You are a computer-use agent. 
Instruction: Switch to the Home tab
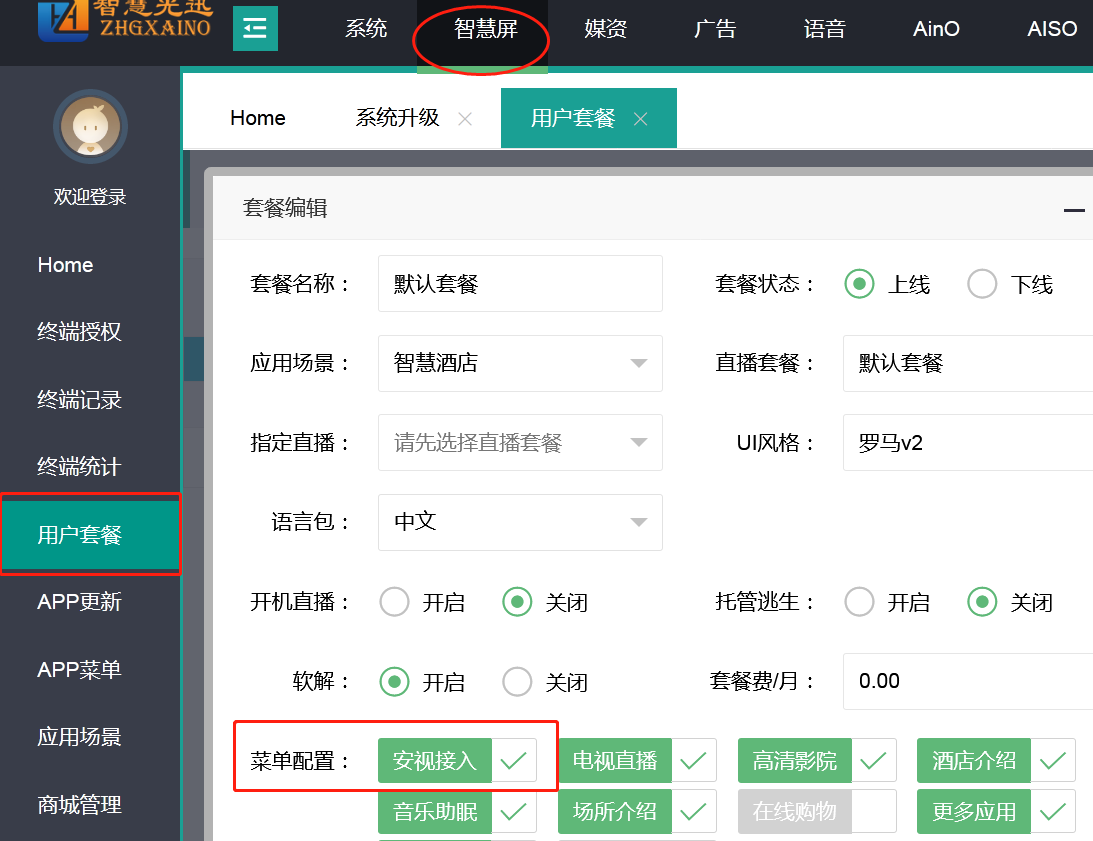click(x=258, y=118)
